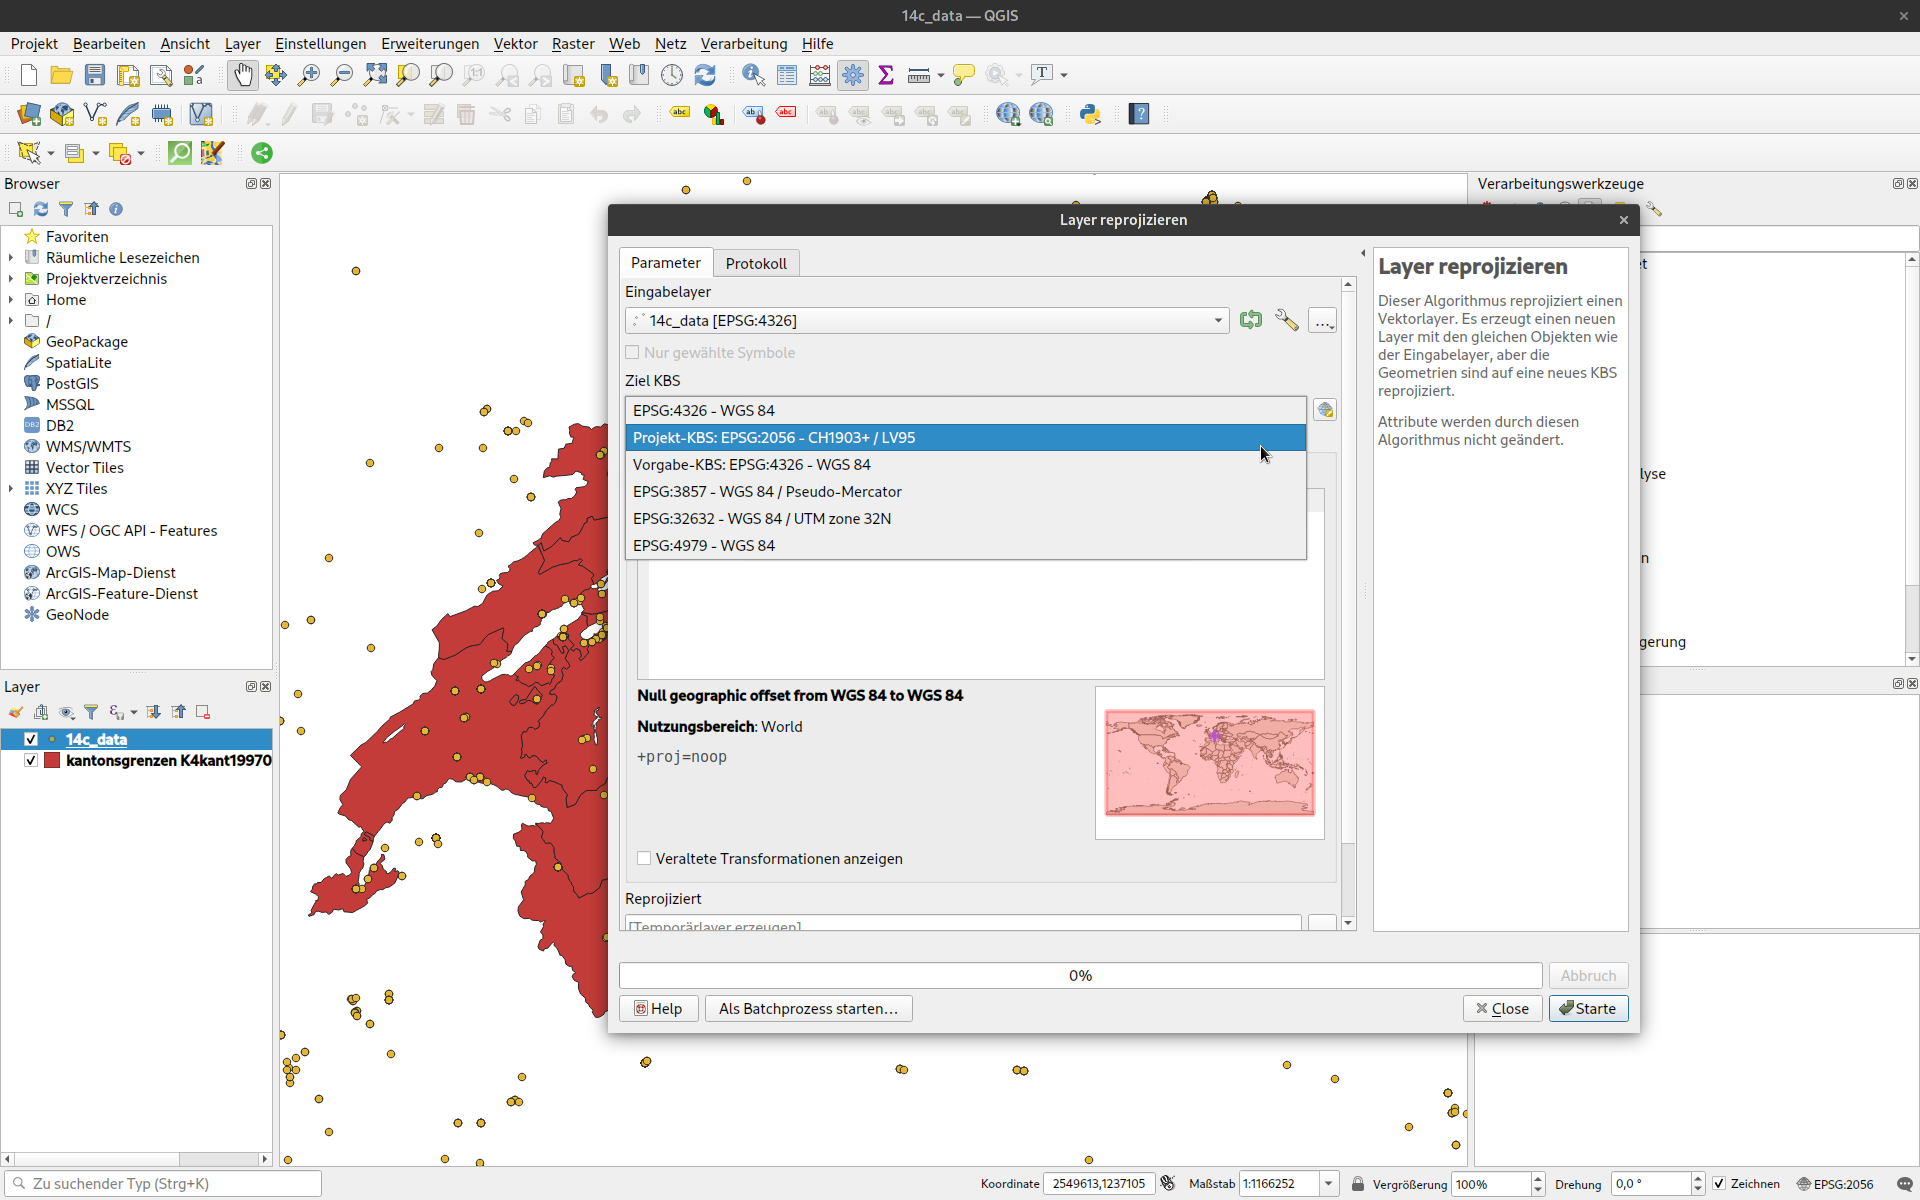Open the Maßstab scale dropdown
This screenshot has height=1200, width=1920.
[x=1328, y=1183]
